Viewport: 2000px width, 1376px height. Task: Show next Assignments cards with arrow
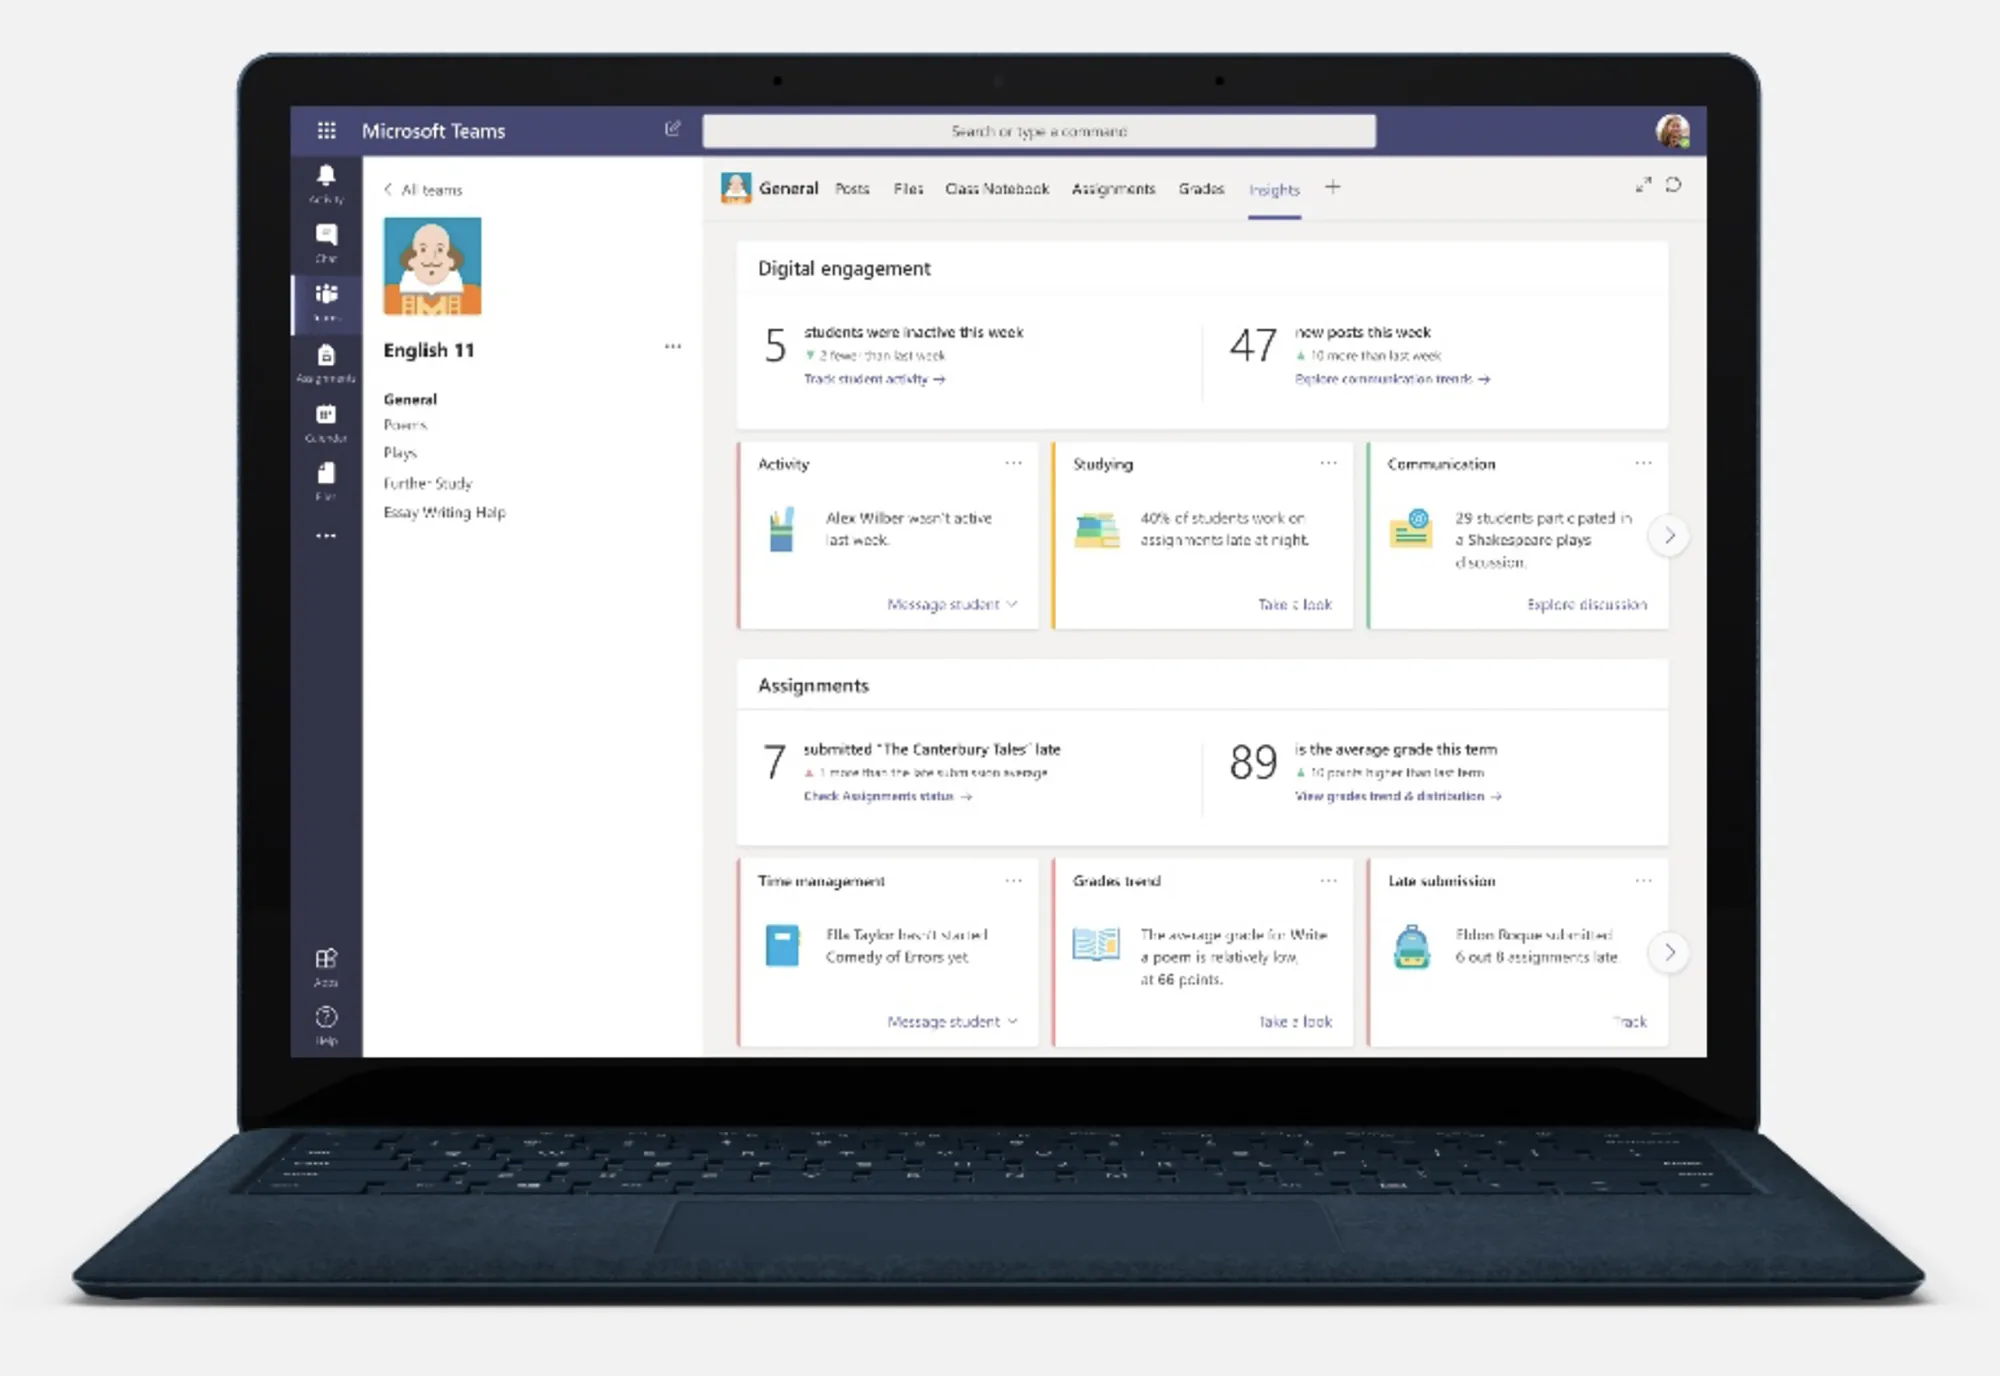coord(1669,953)
